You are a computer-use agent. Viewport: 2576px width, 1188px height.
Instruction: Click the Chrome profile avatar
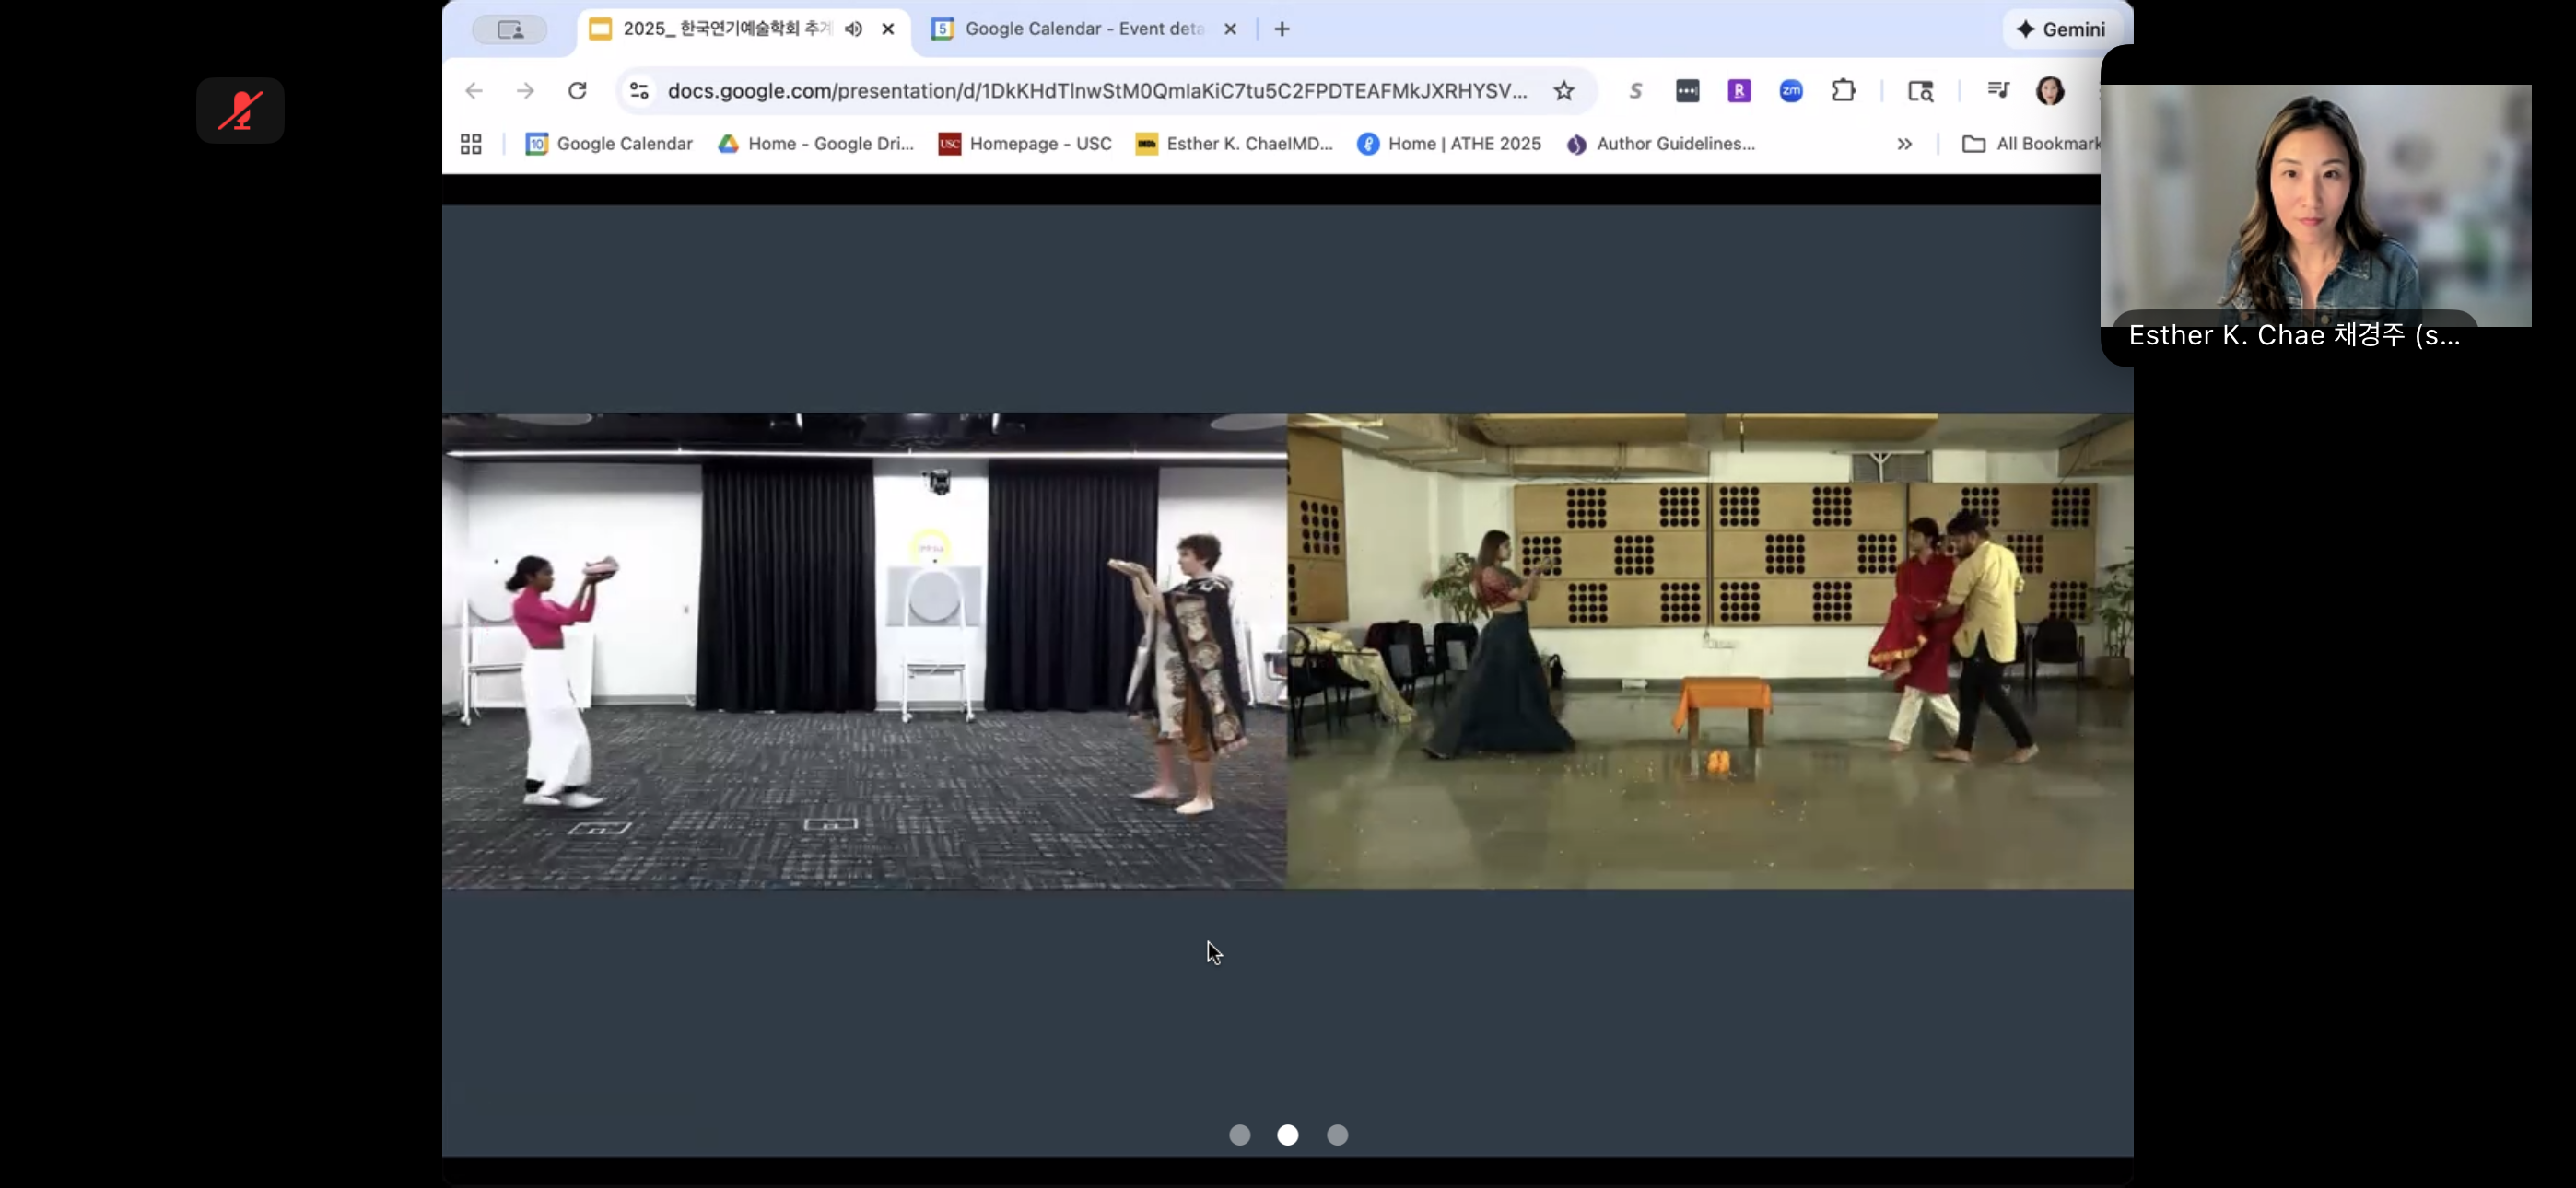point(2049,91)
